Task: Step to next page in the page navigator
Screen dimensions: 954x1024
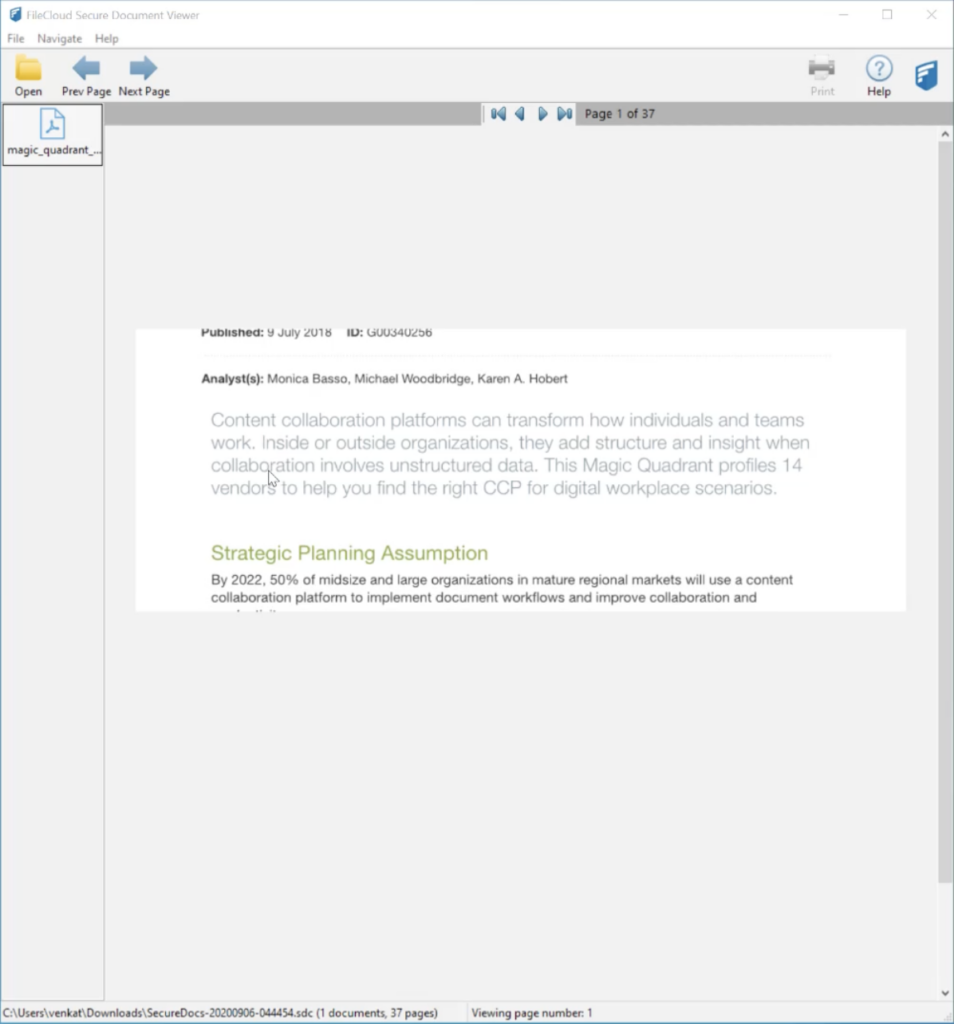Action: click(x=542, y=114)
